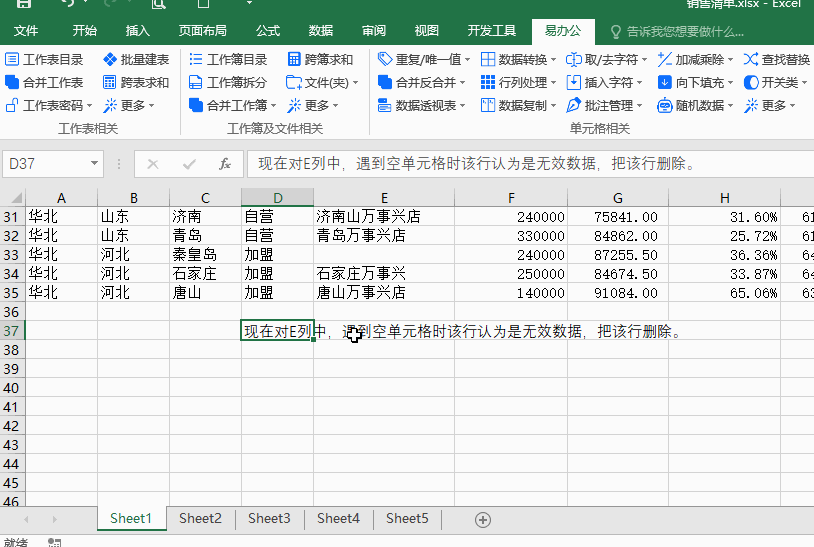814x547 pixels.
Task: Open 更多 in 工作表相关 group
Action: click(x=129, y=105)
